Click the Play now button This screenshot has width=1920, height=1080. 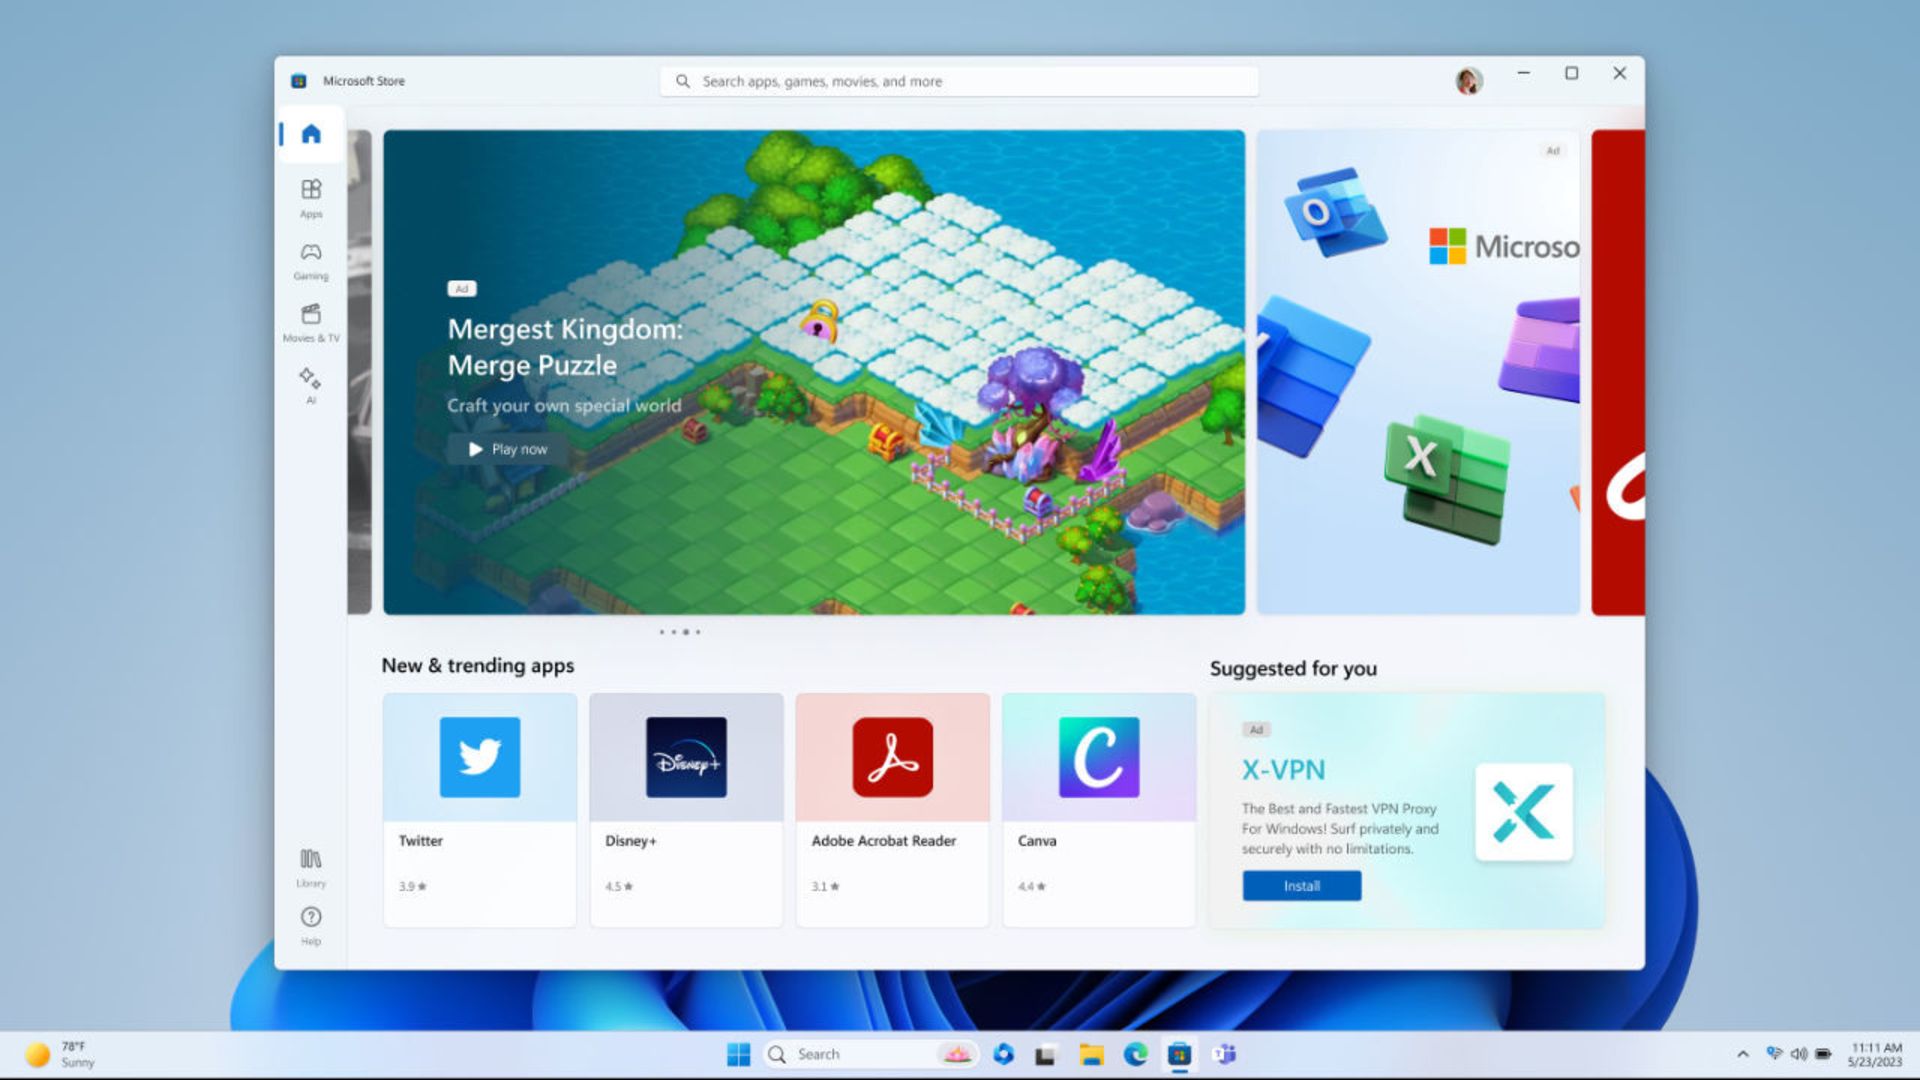[x=508, y=449]
